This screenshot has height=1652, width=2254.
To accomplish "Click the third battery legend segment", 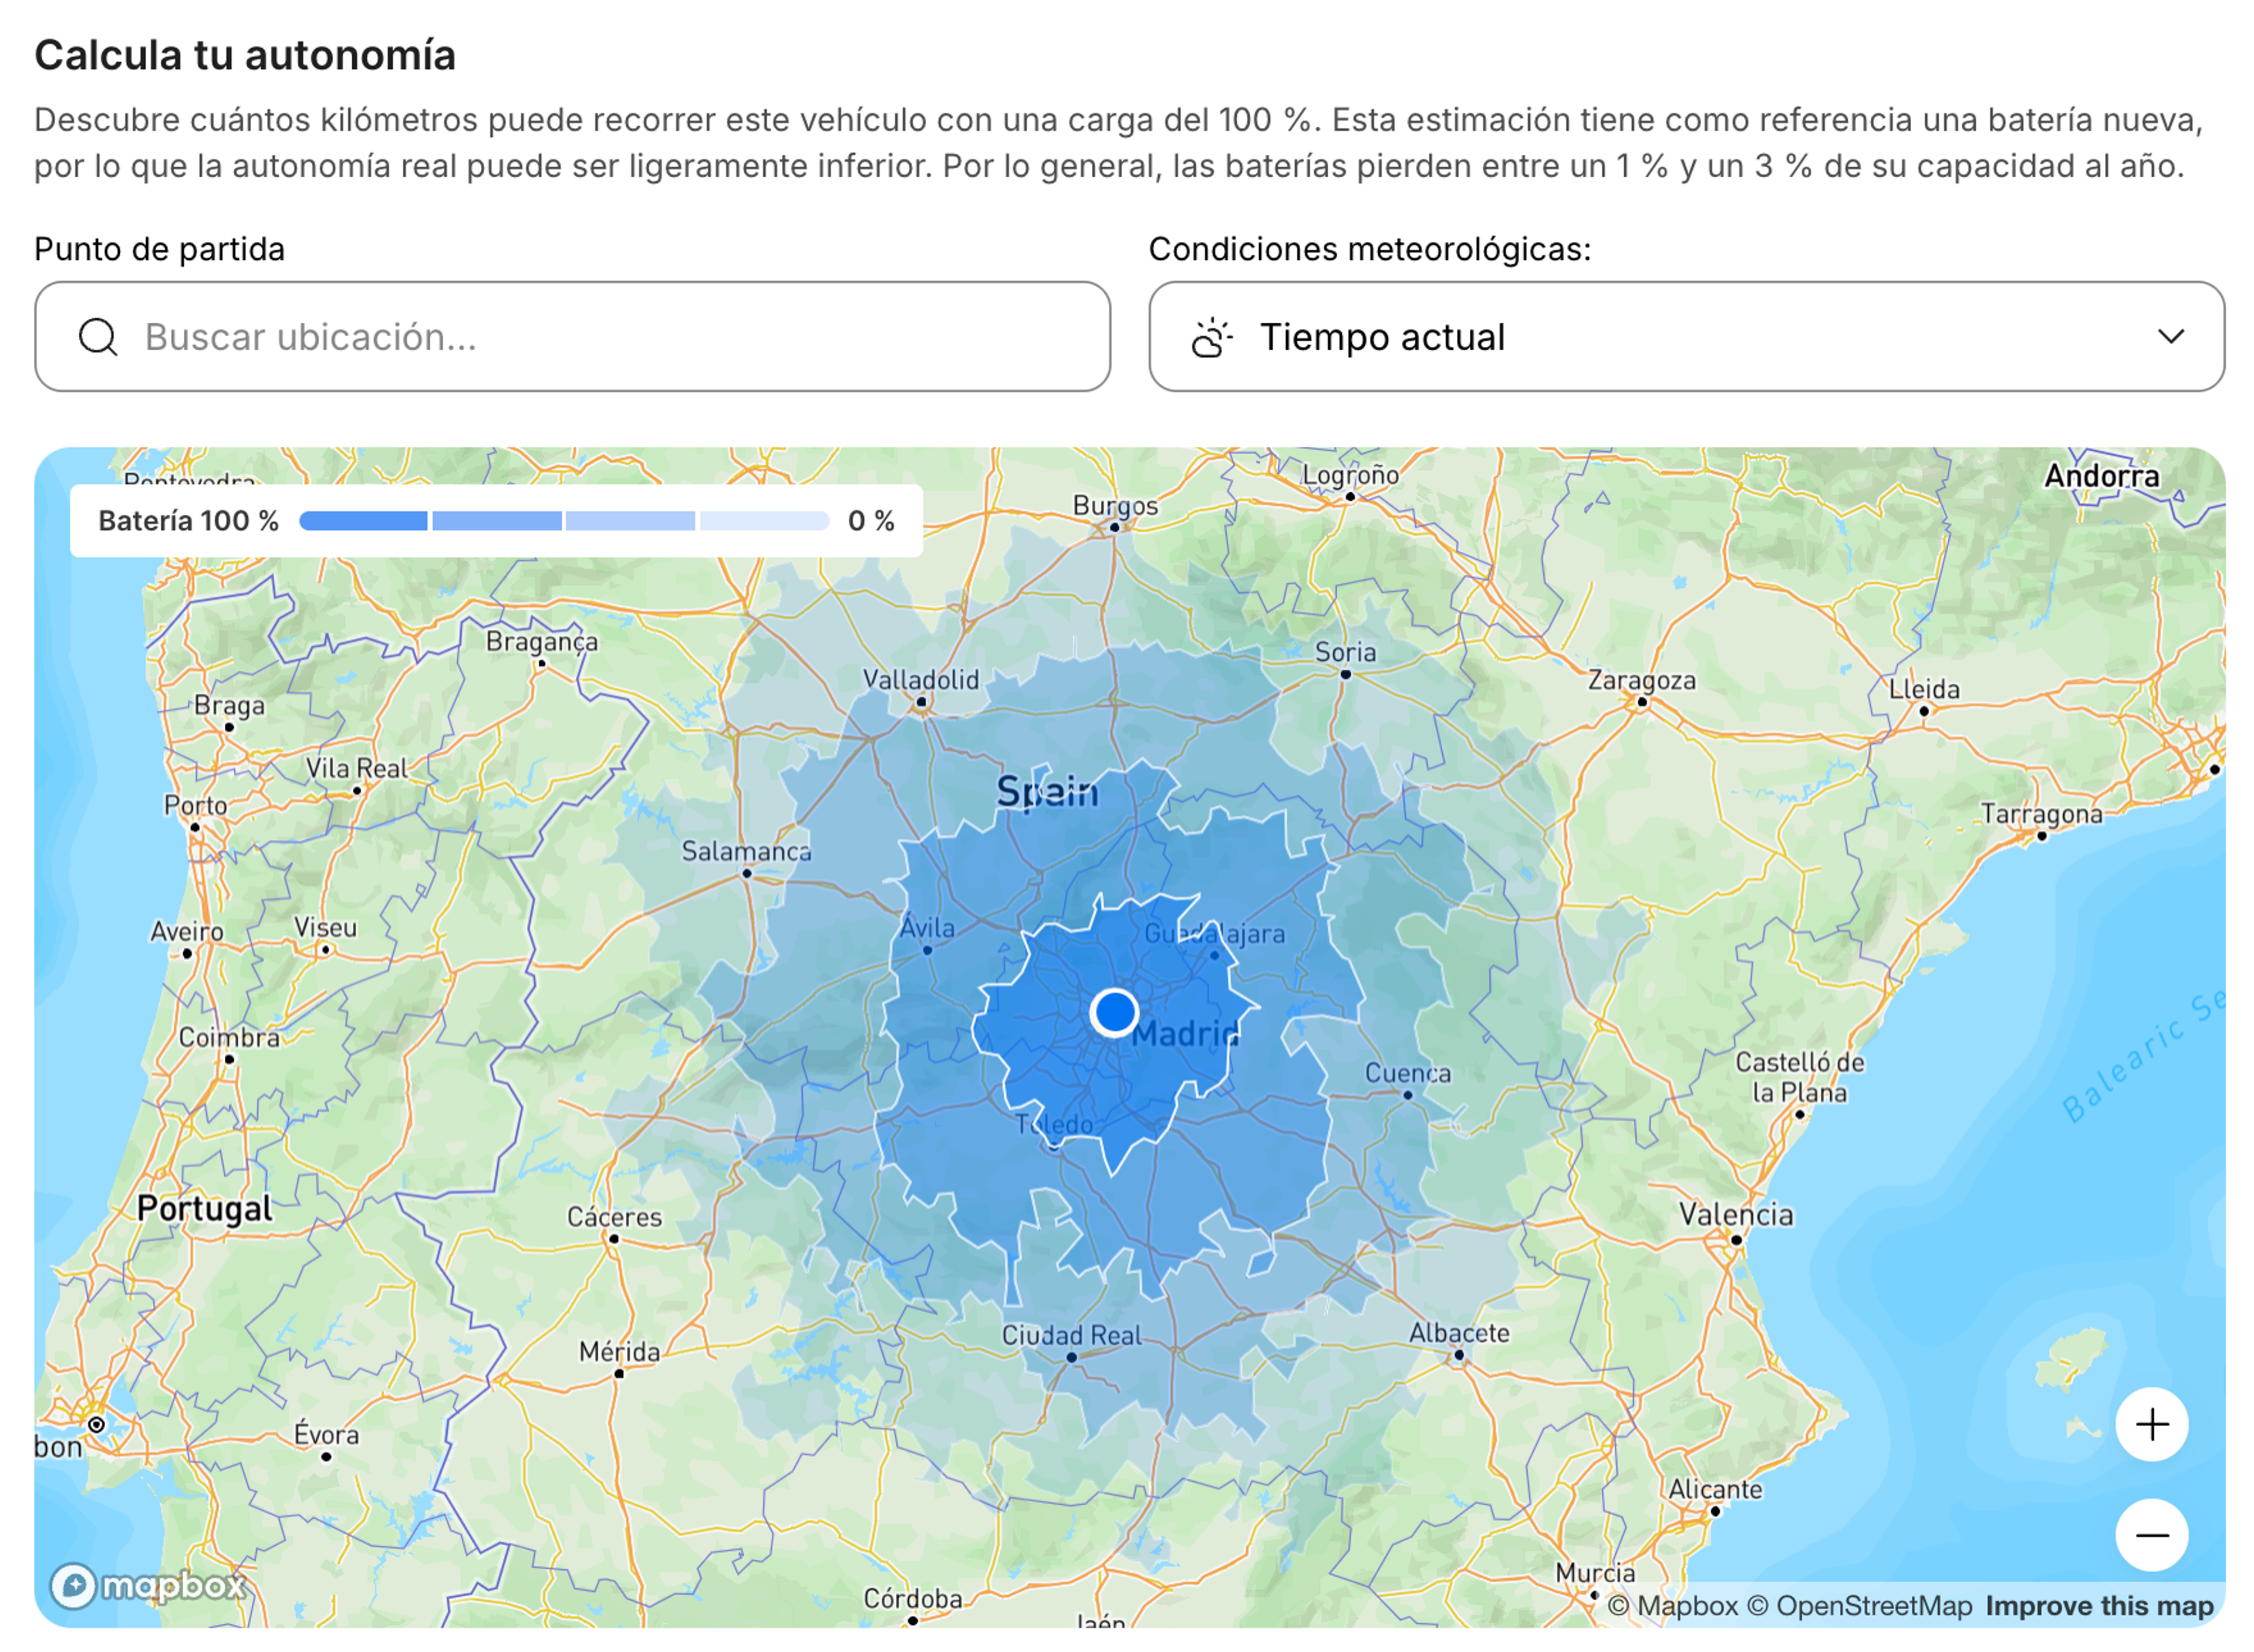I will (x=630, y=521).
